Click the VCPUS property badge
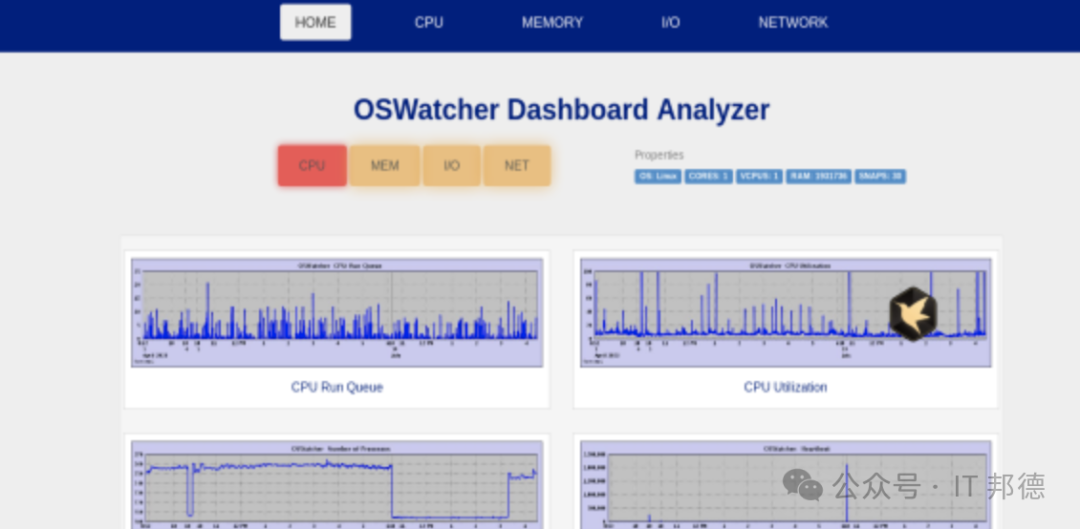The width and height of the screenshot is (1080, 529). point(759,176)
